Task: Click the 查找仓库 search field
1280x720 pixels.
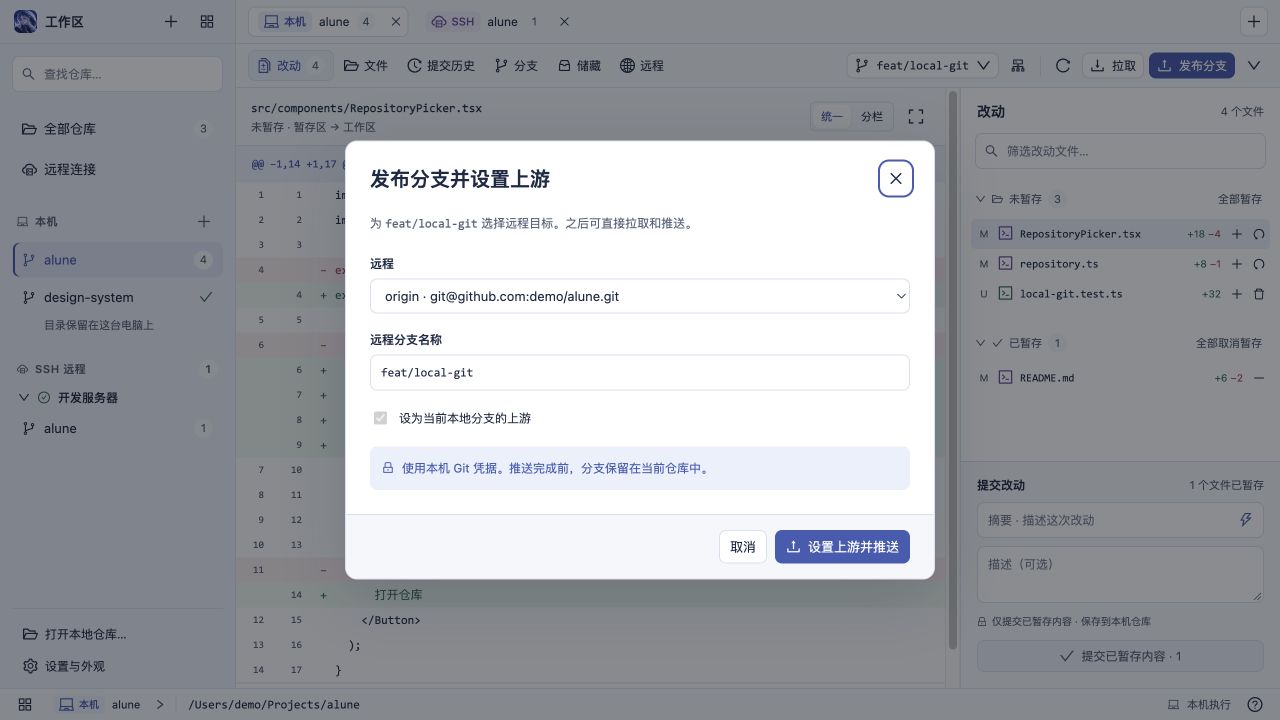Action: click(118, 74)
